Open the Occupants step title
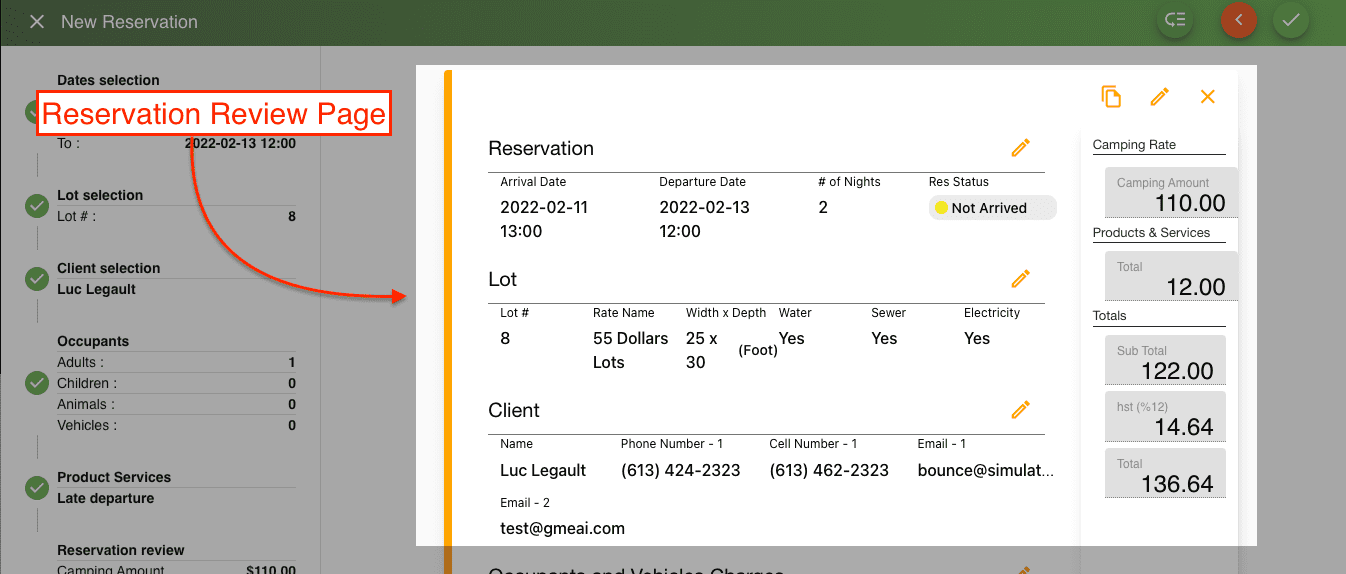 point(93,341)
